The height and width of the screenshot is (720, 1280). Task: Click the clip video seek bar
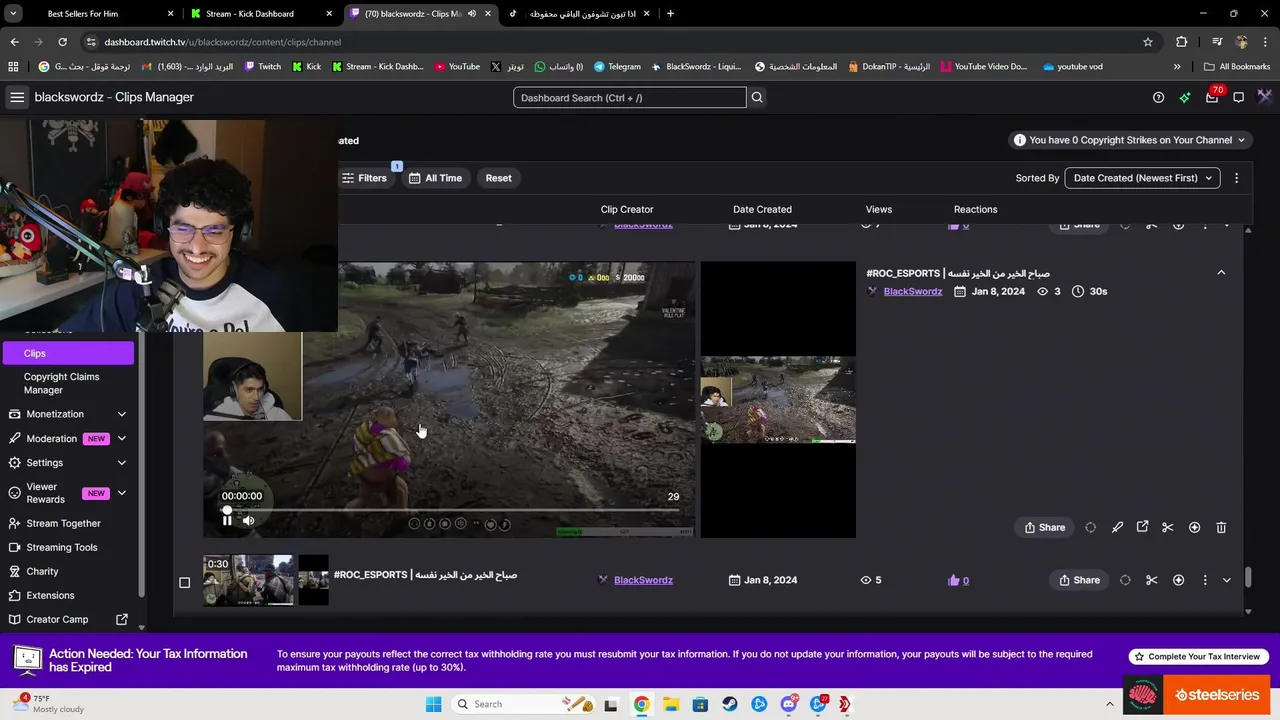[x=452, y=510]
